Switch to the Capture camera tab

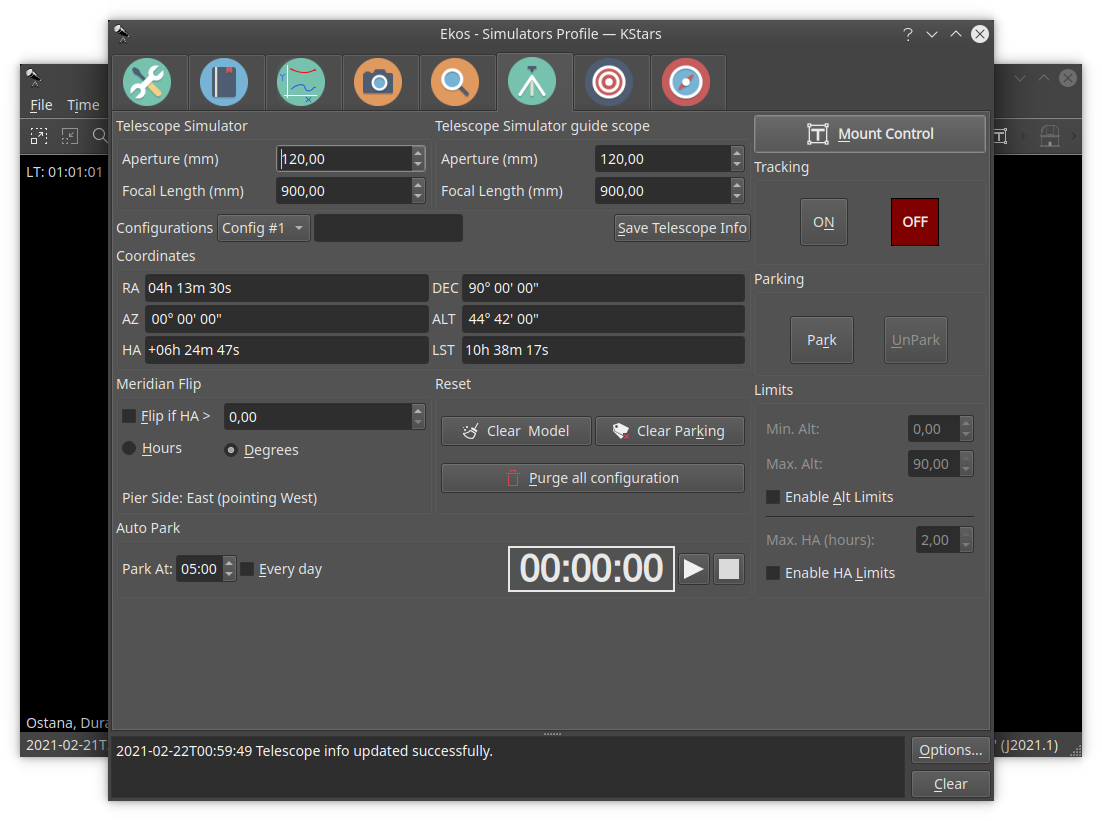coord(378,82)
